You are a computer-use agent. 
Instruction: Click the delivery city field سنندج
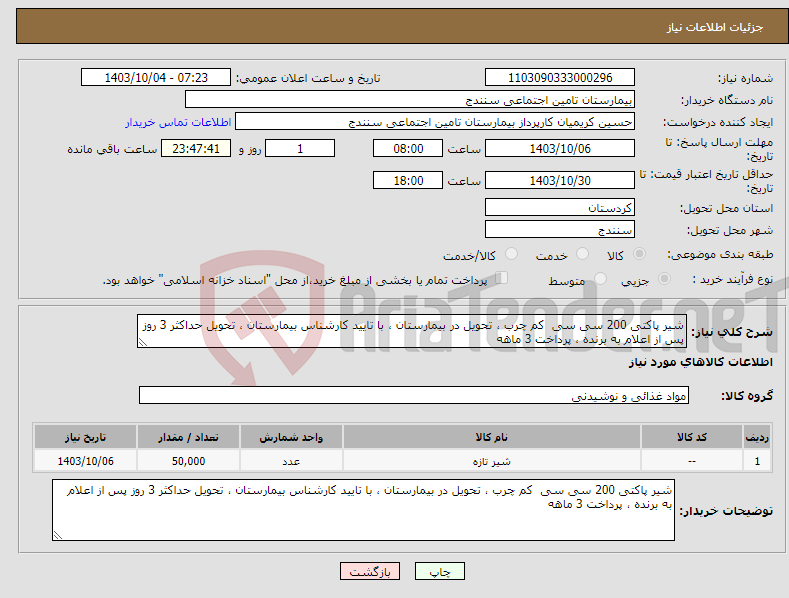560,230
